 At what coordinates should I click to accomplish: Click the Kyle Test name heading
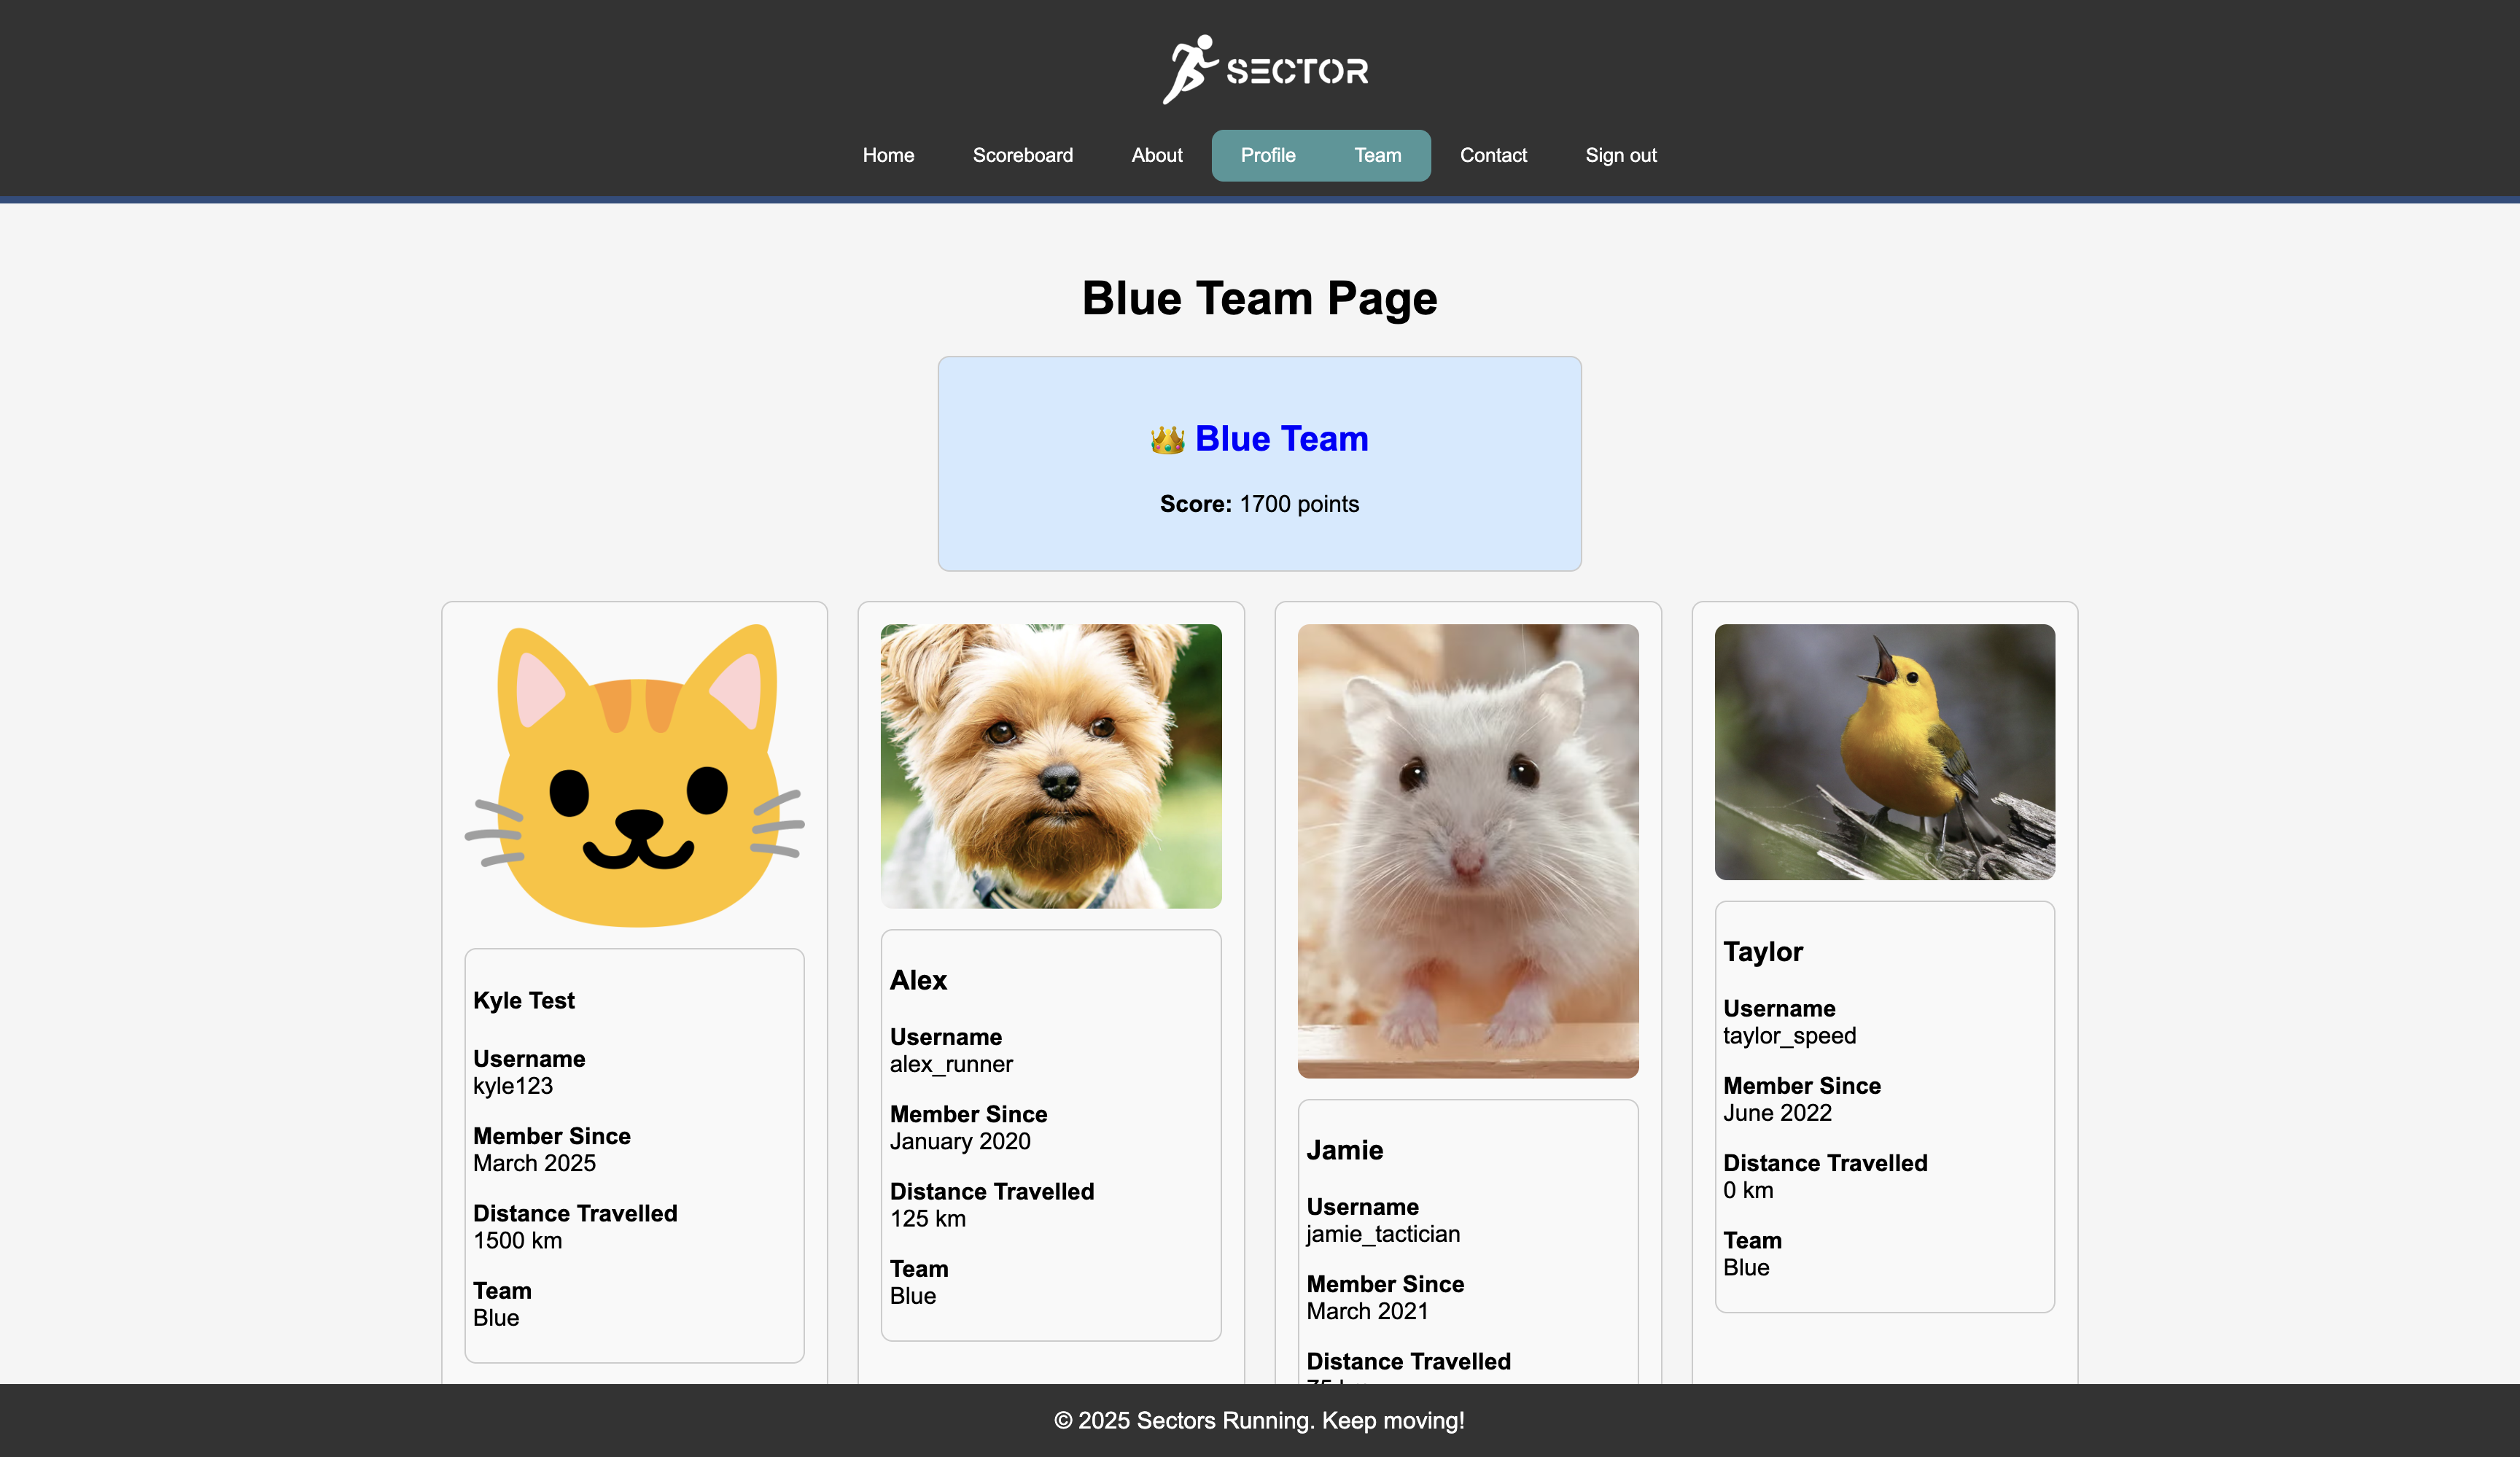[x=524, y=1000]
